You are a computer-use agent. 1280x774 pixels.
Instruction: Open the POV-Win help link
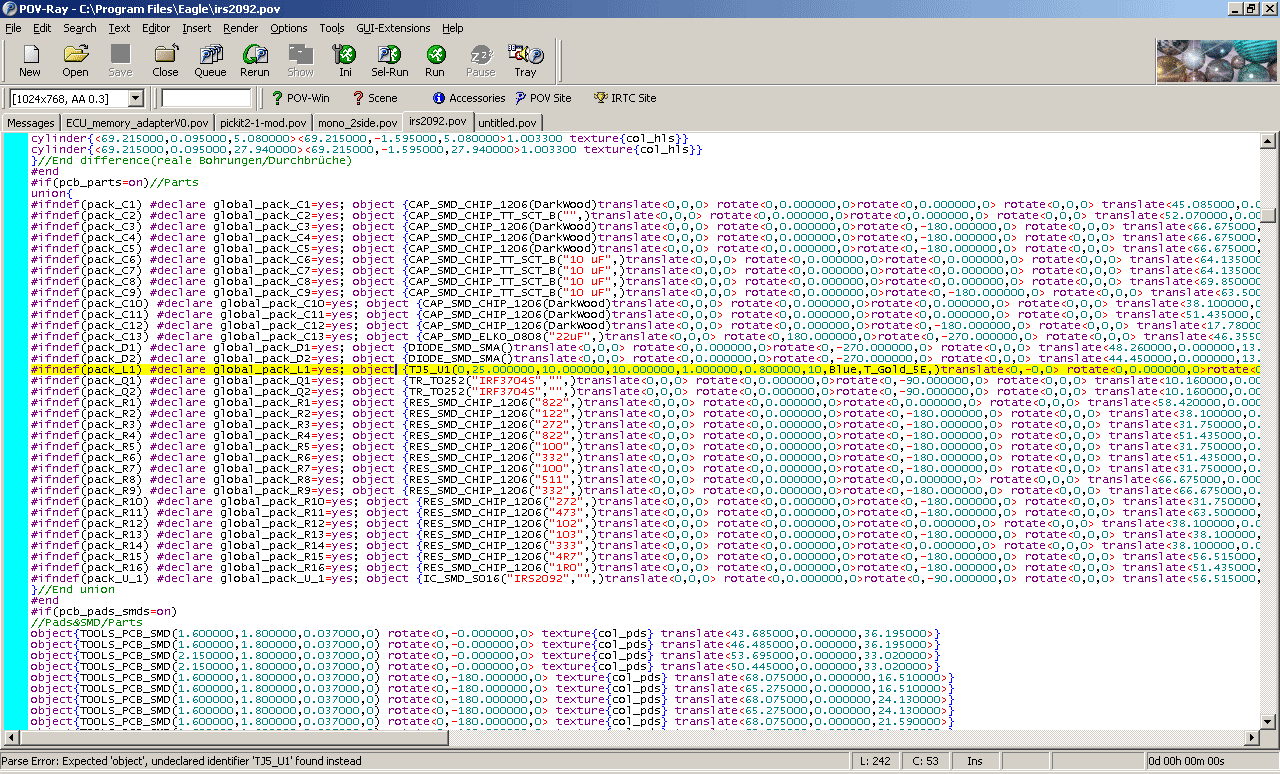pyautogui.click(x=300, y=98)
